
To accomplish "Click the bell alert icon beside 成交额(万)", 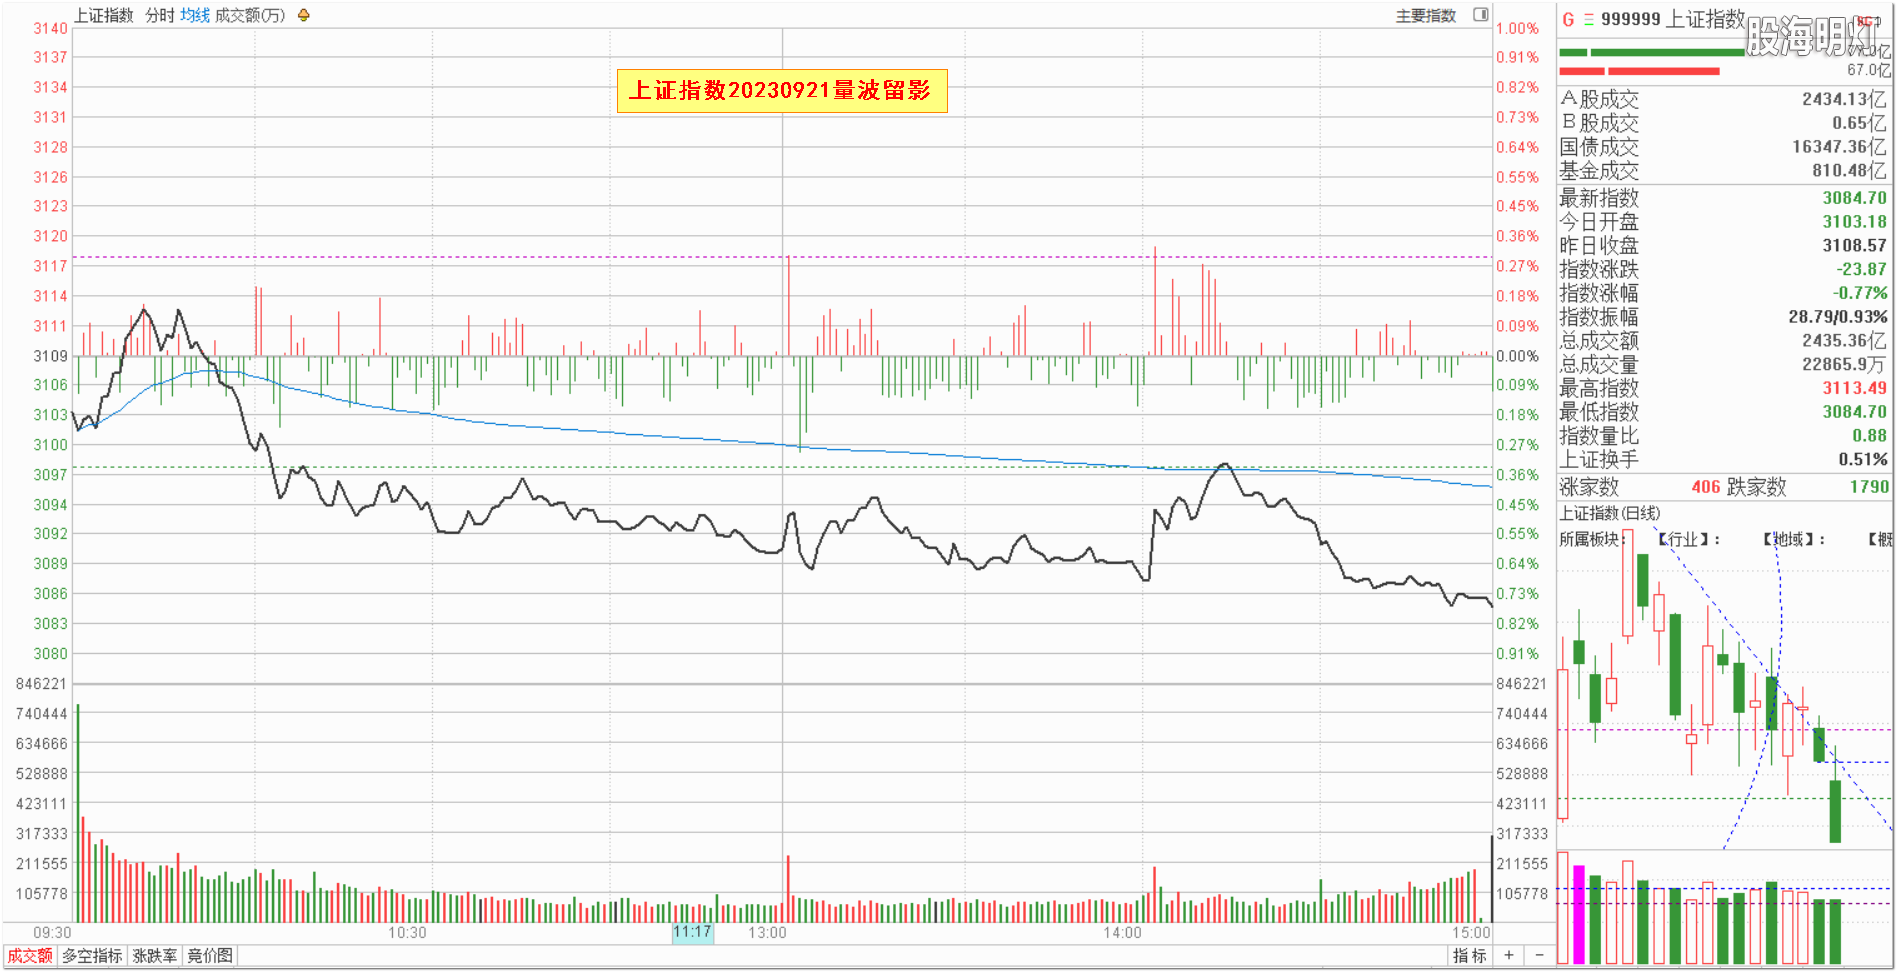I will click(304, 15).
